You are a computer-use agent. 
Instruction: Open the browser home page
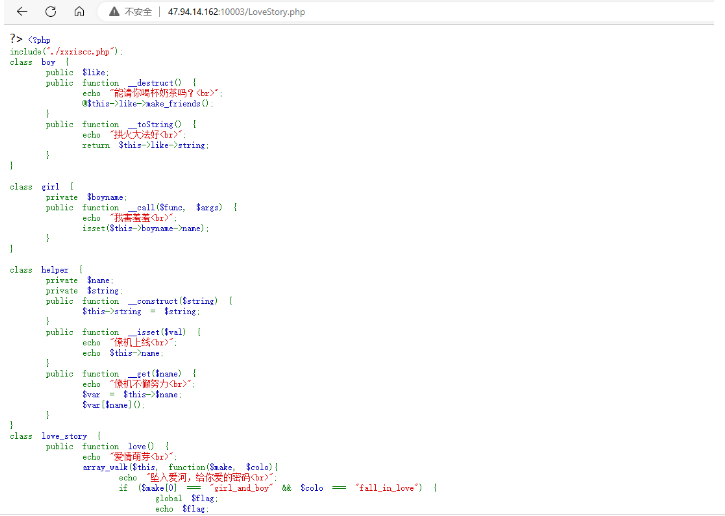tap(79, 12)
